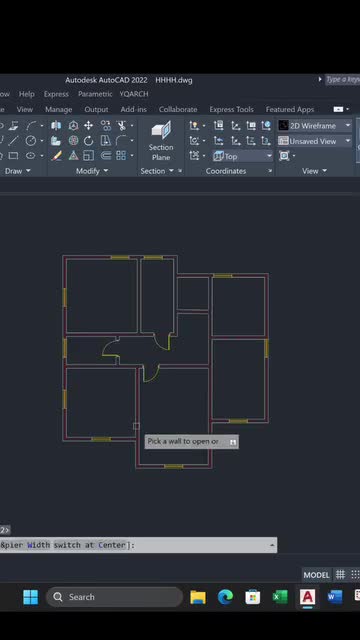The width and height of the screenshot is (360, 640).
Task: Select the Circle tool in Draw panel
Action: [x=31, y=141]
